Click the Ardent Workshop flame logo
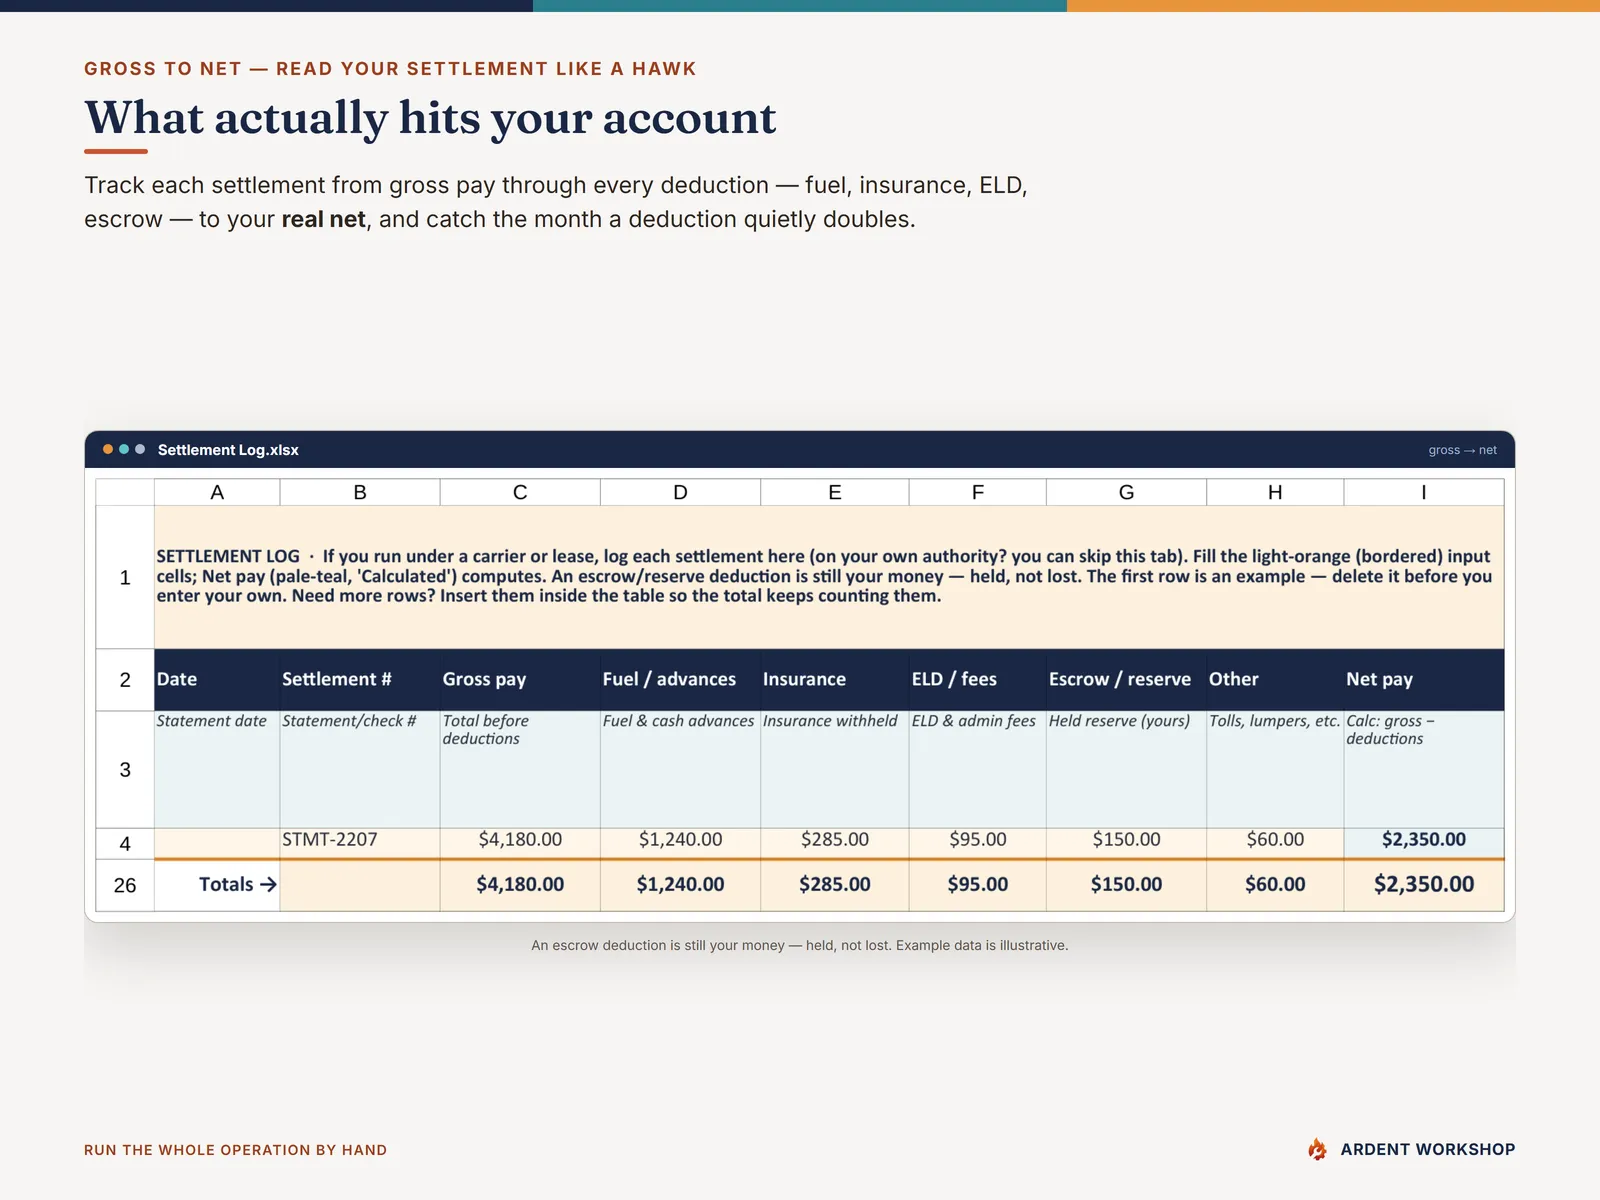The height and width of the screenshot is (1200, 1600). coord(1318,1149)
